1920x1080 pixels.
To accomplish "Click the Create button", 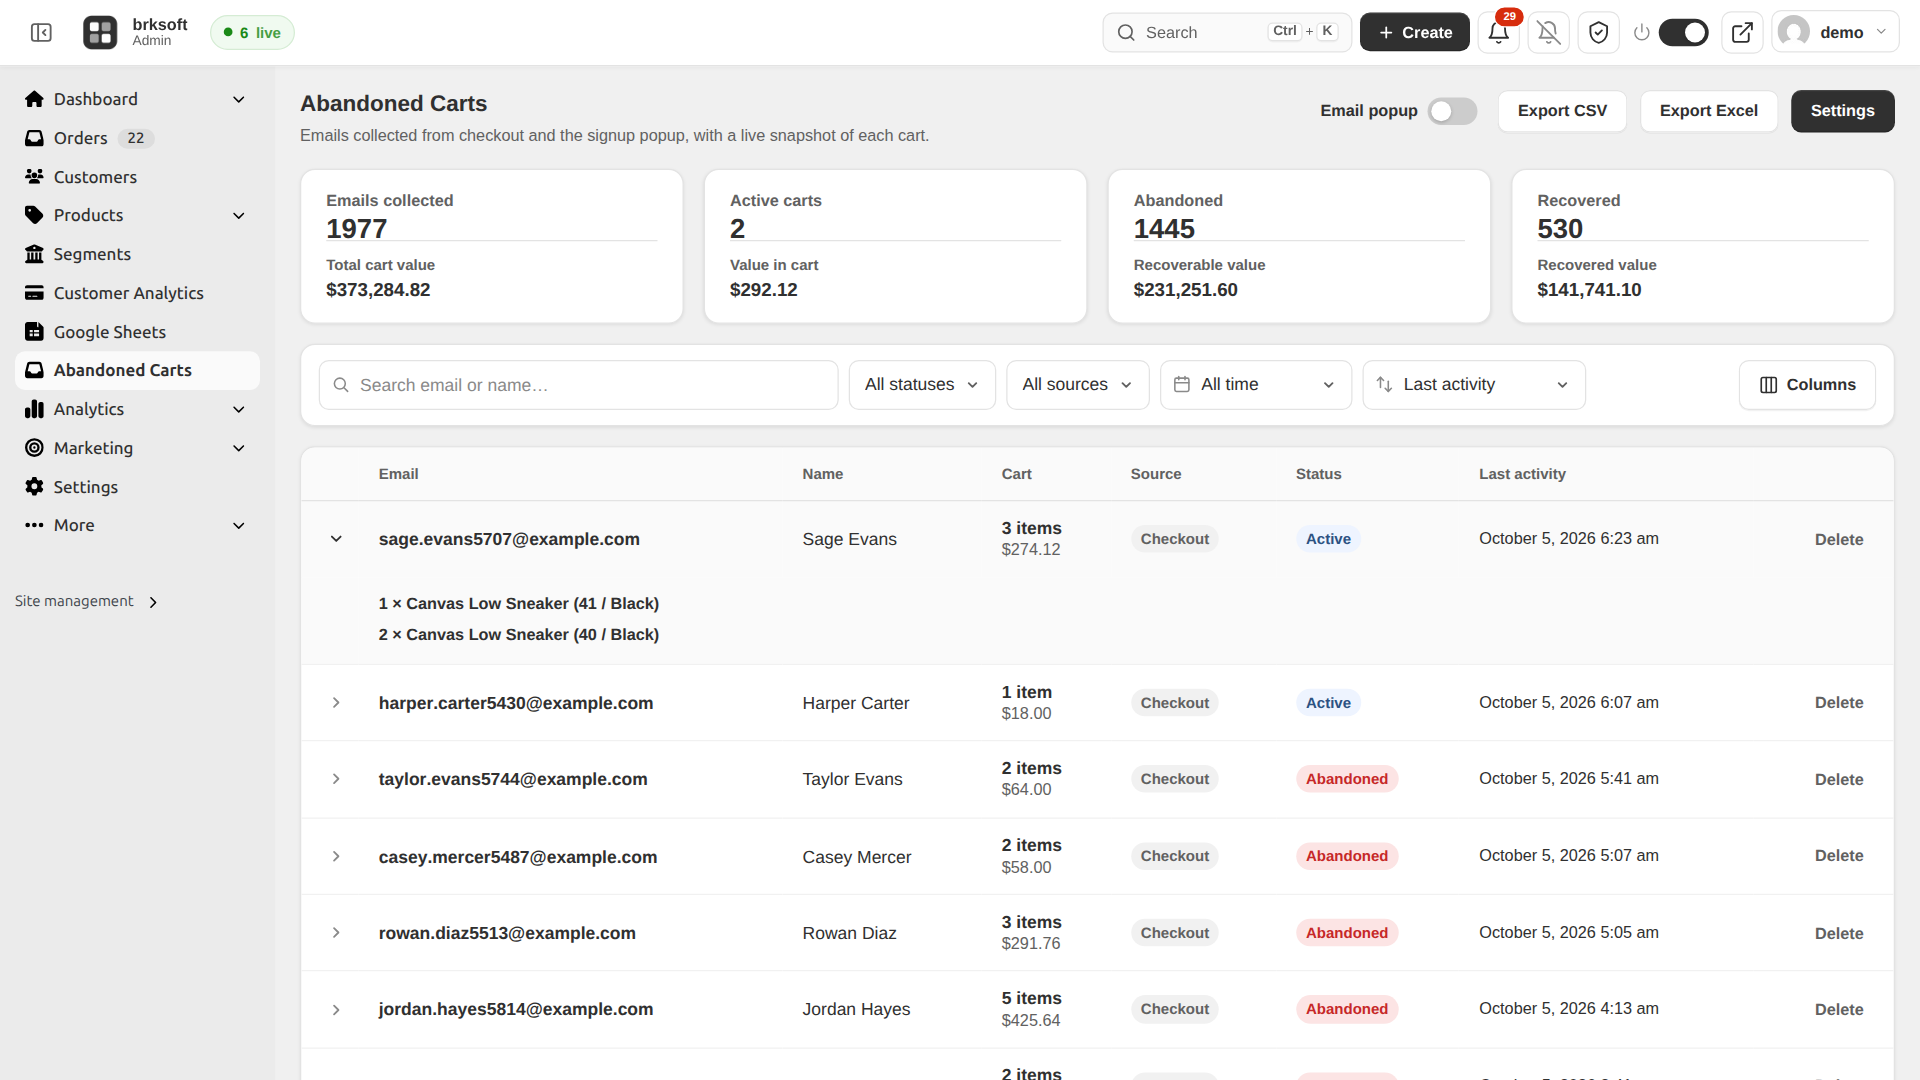I will (1414, 32).
